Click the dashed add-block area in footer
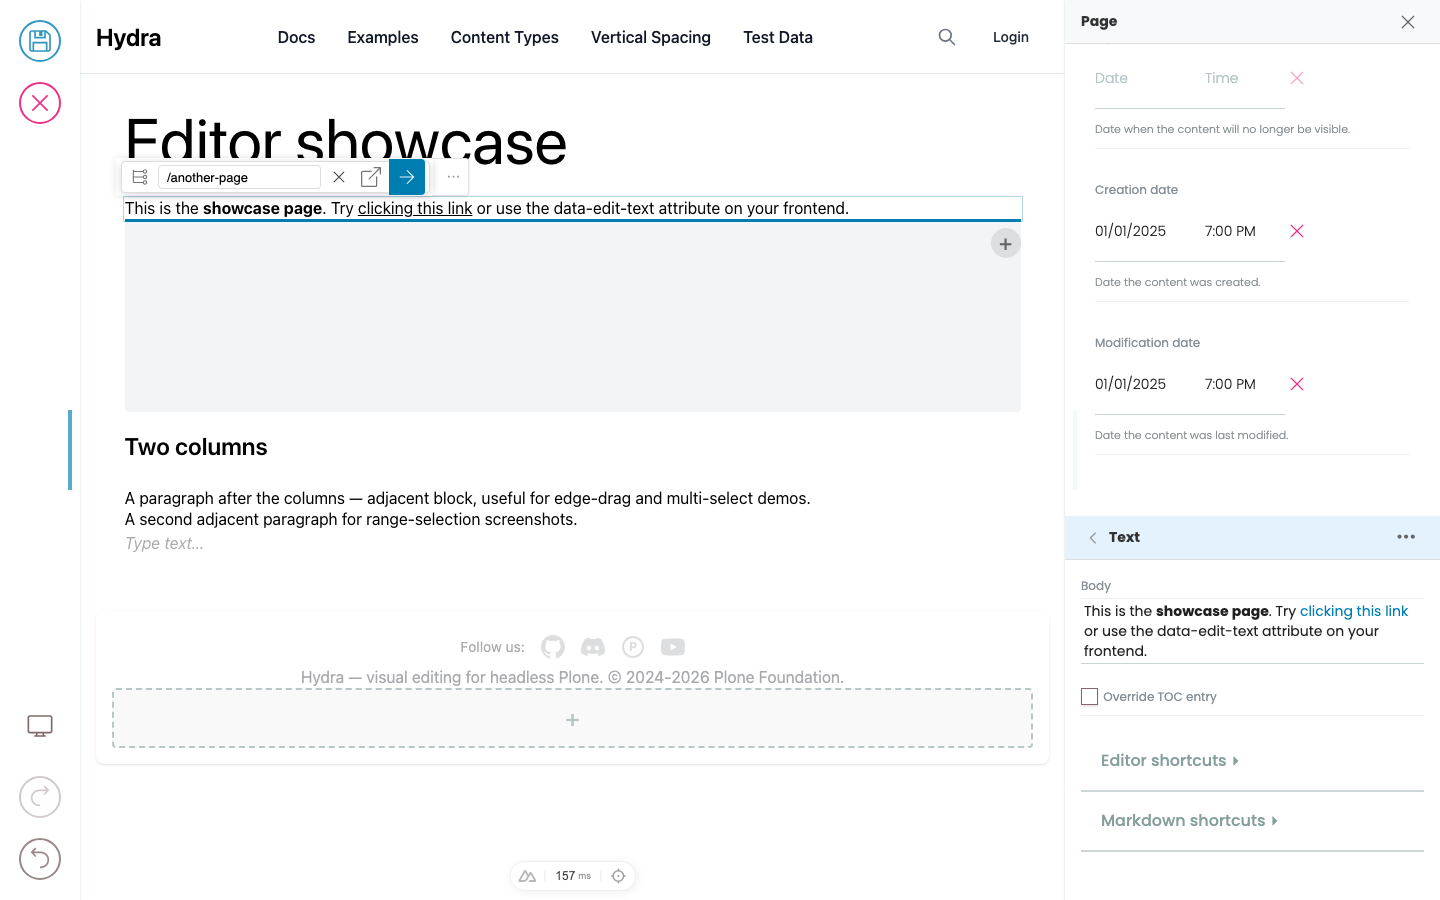The height and width of the screenshot is (900, 1440). 572,718
